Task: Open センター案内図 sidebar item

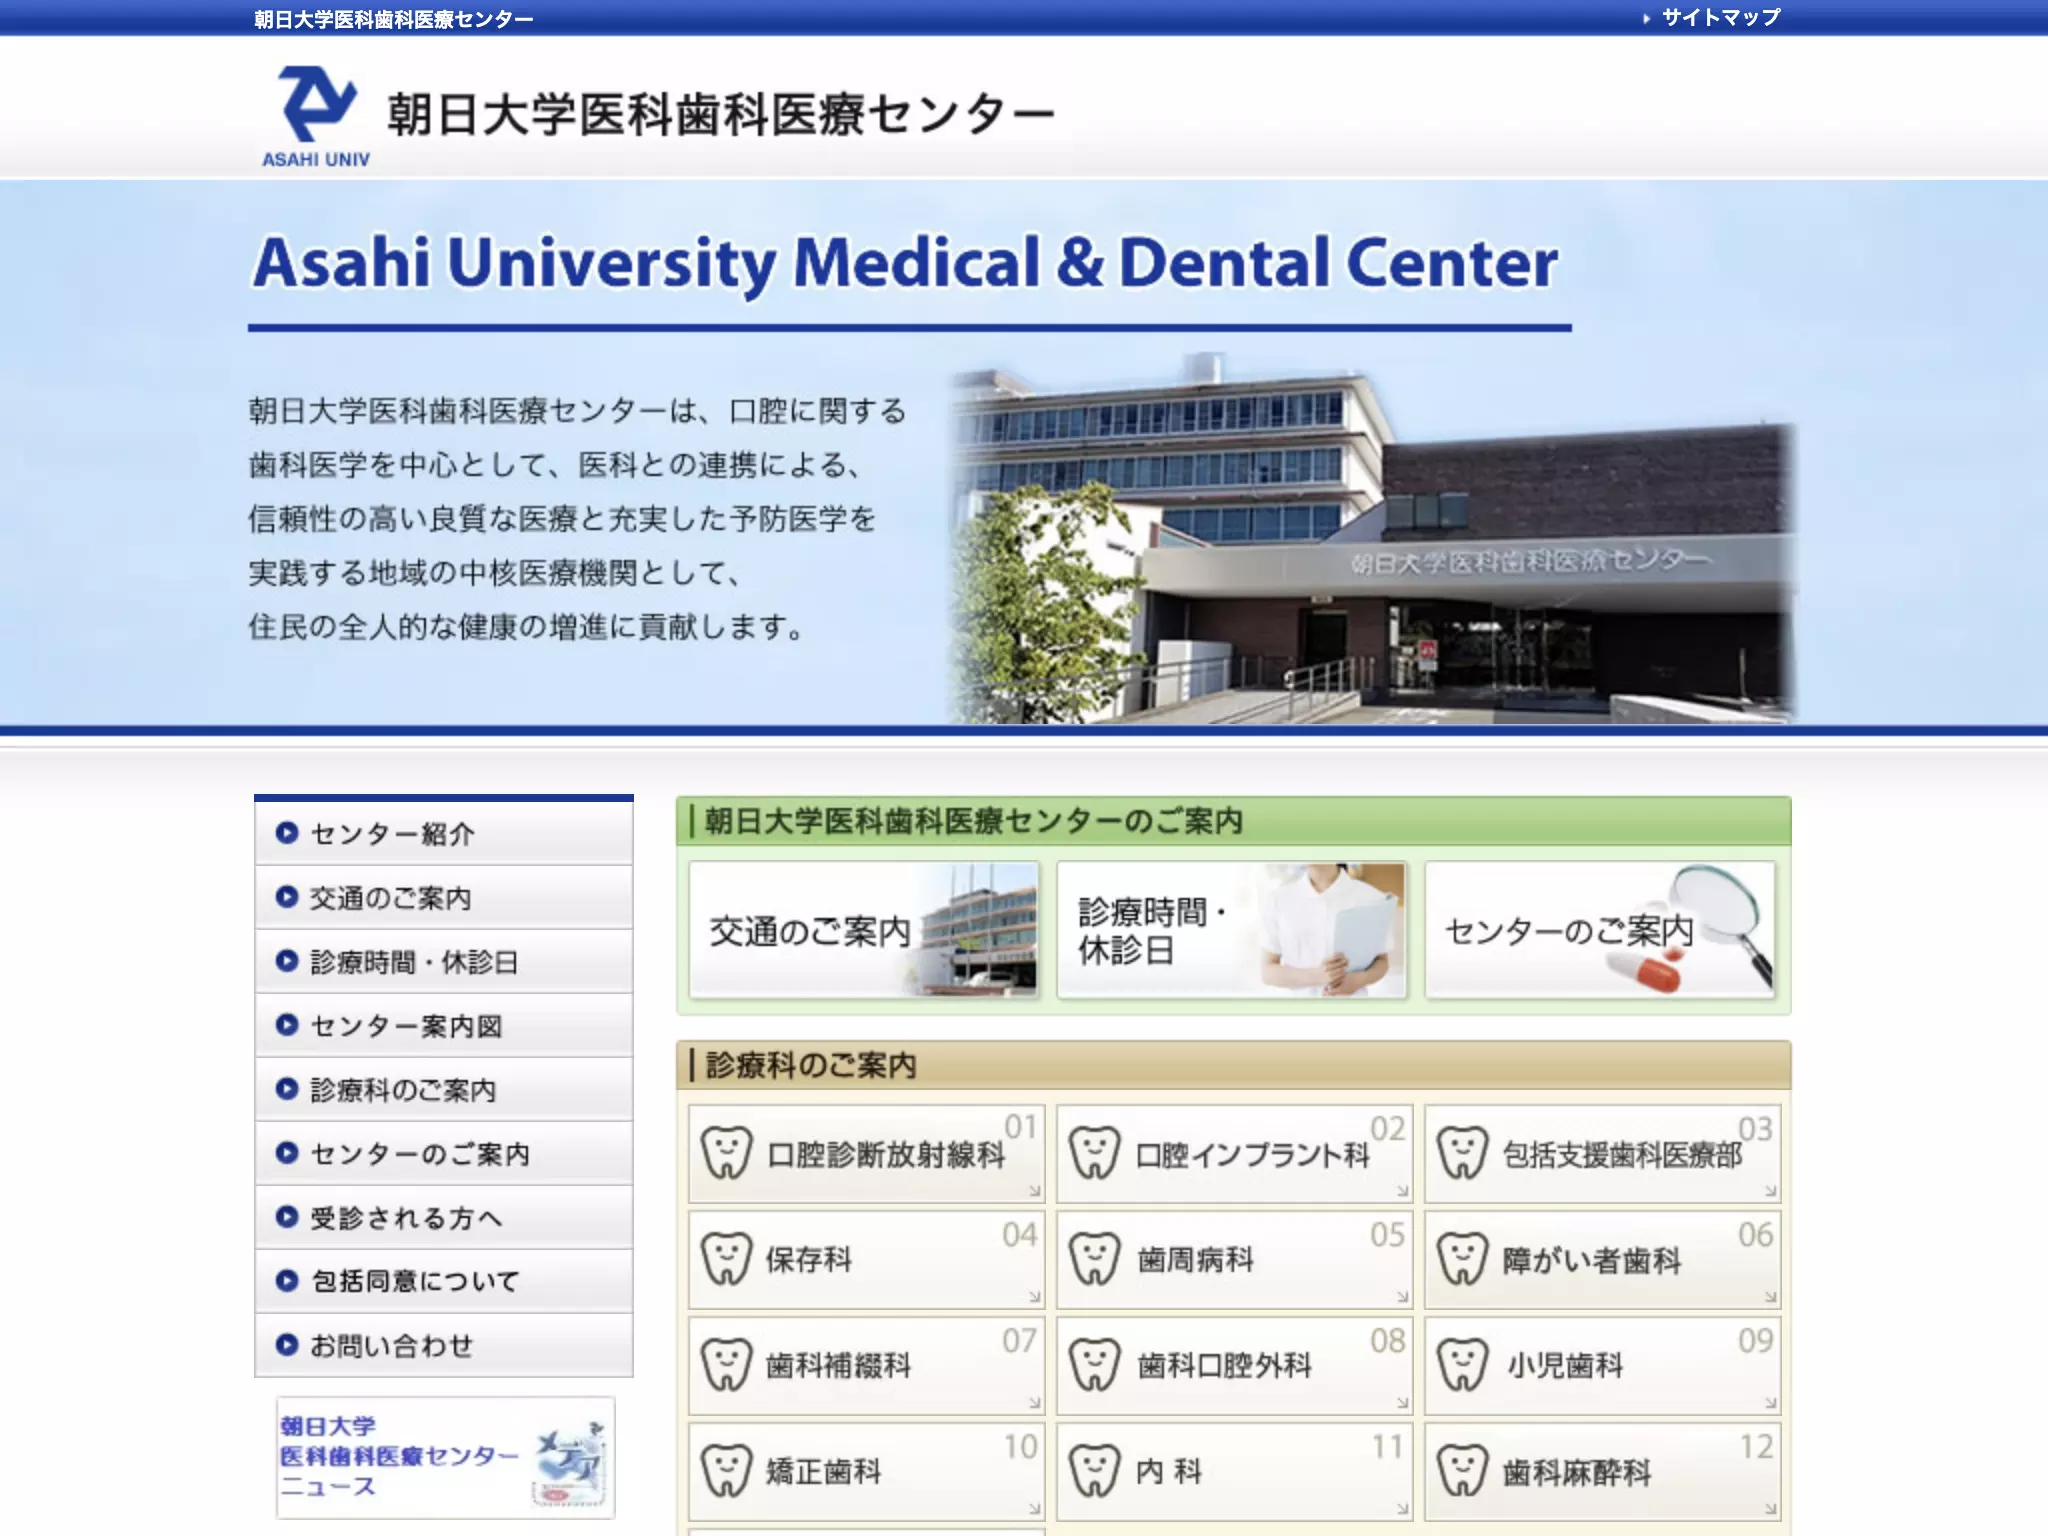Action: pos(443,1025)
